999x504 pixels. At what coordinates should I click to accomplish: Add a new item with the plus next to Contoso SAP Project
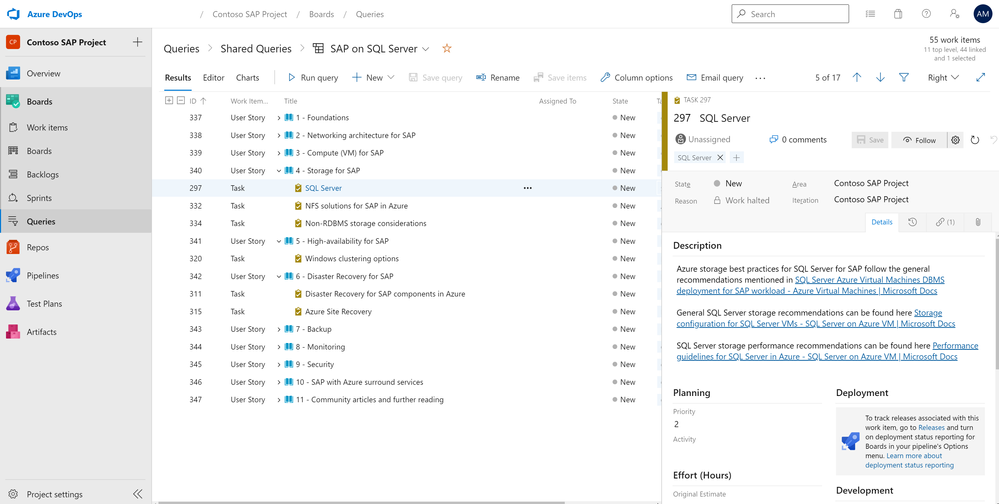[137, 42]
